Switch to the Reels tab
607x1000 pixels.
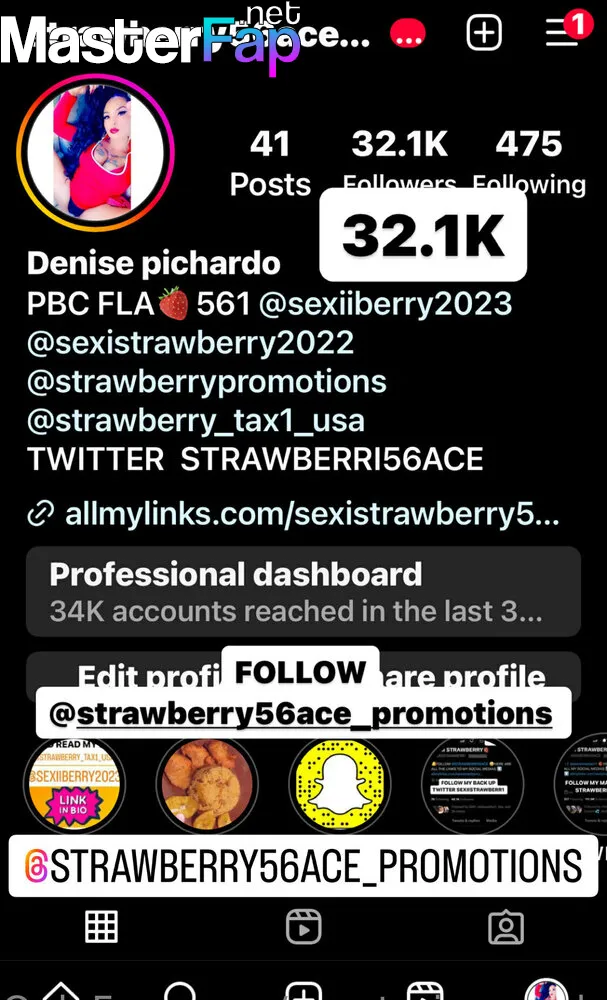click(x=304, y=927)
